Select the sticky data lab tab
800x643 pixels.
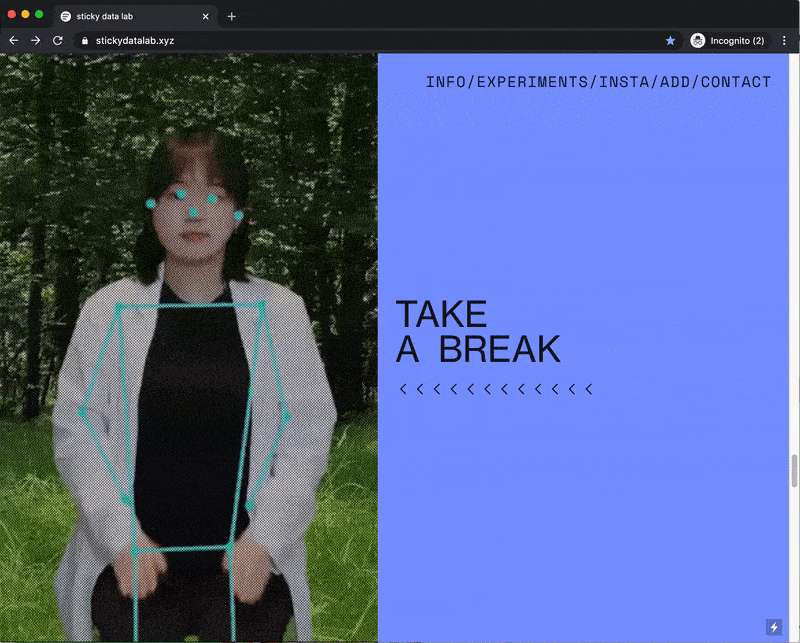point(135,16)
